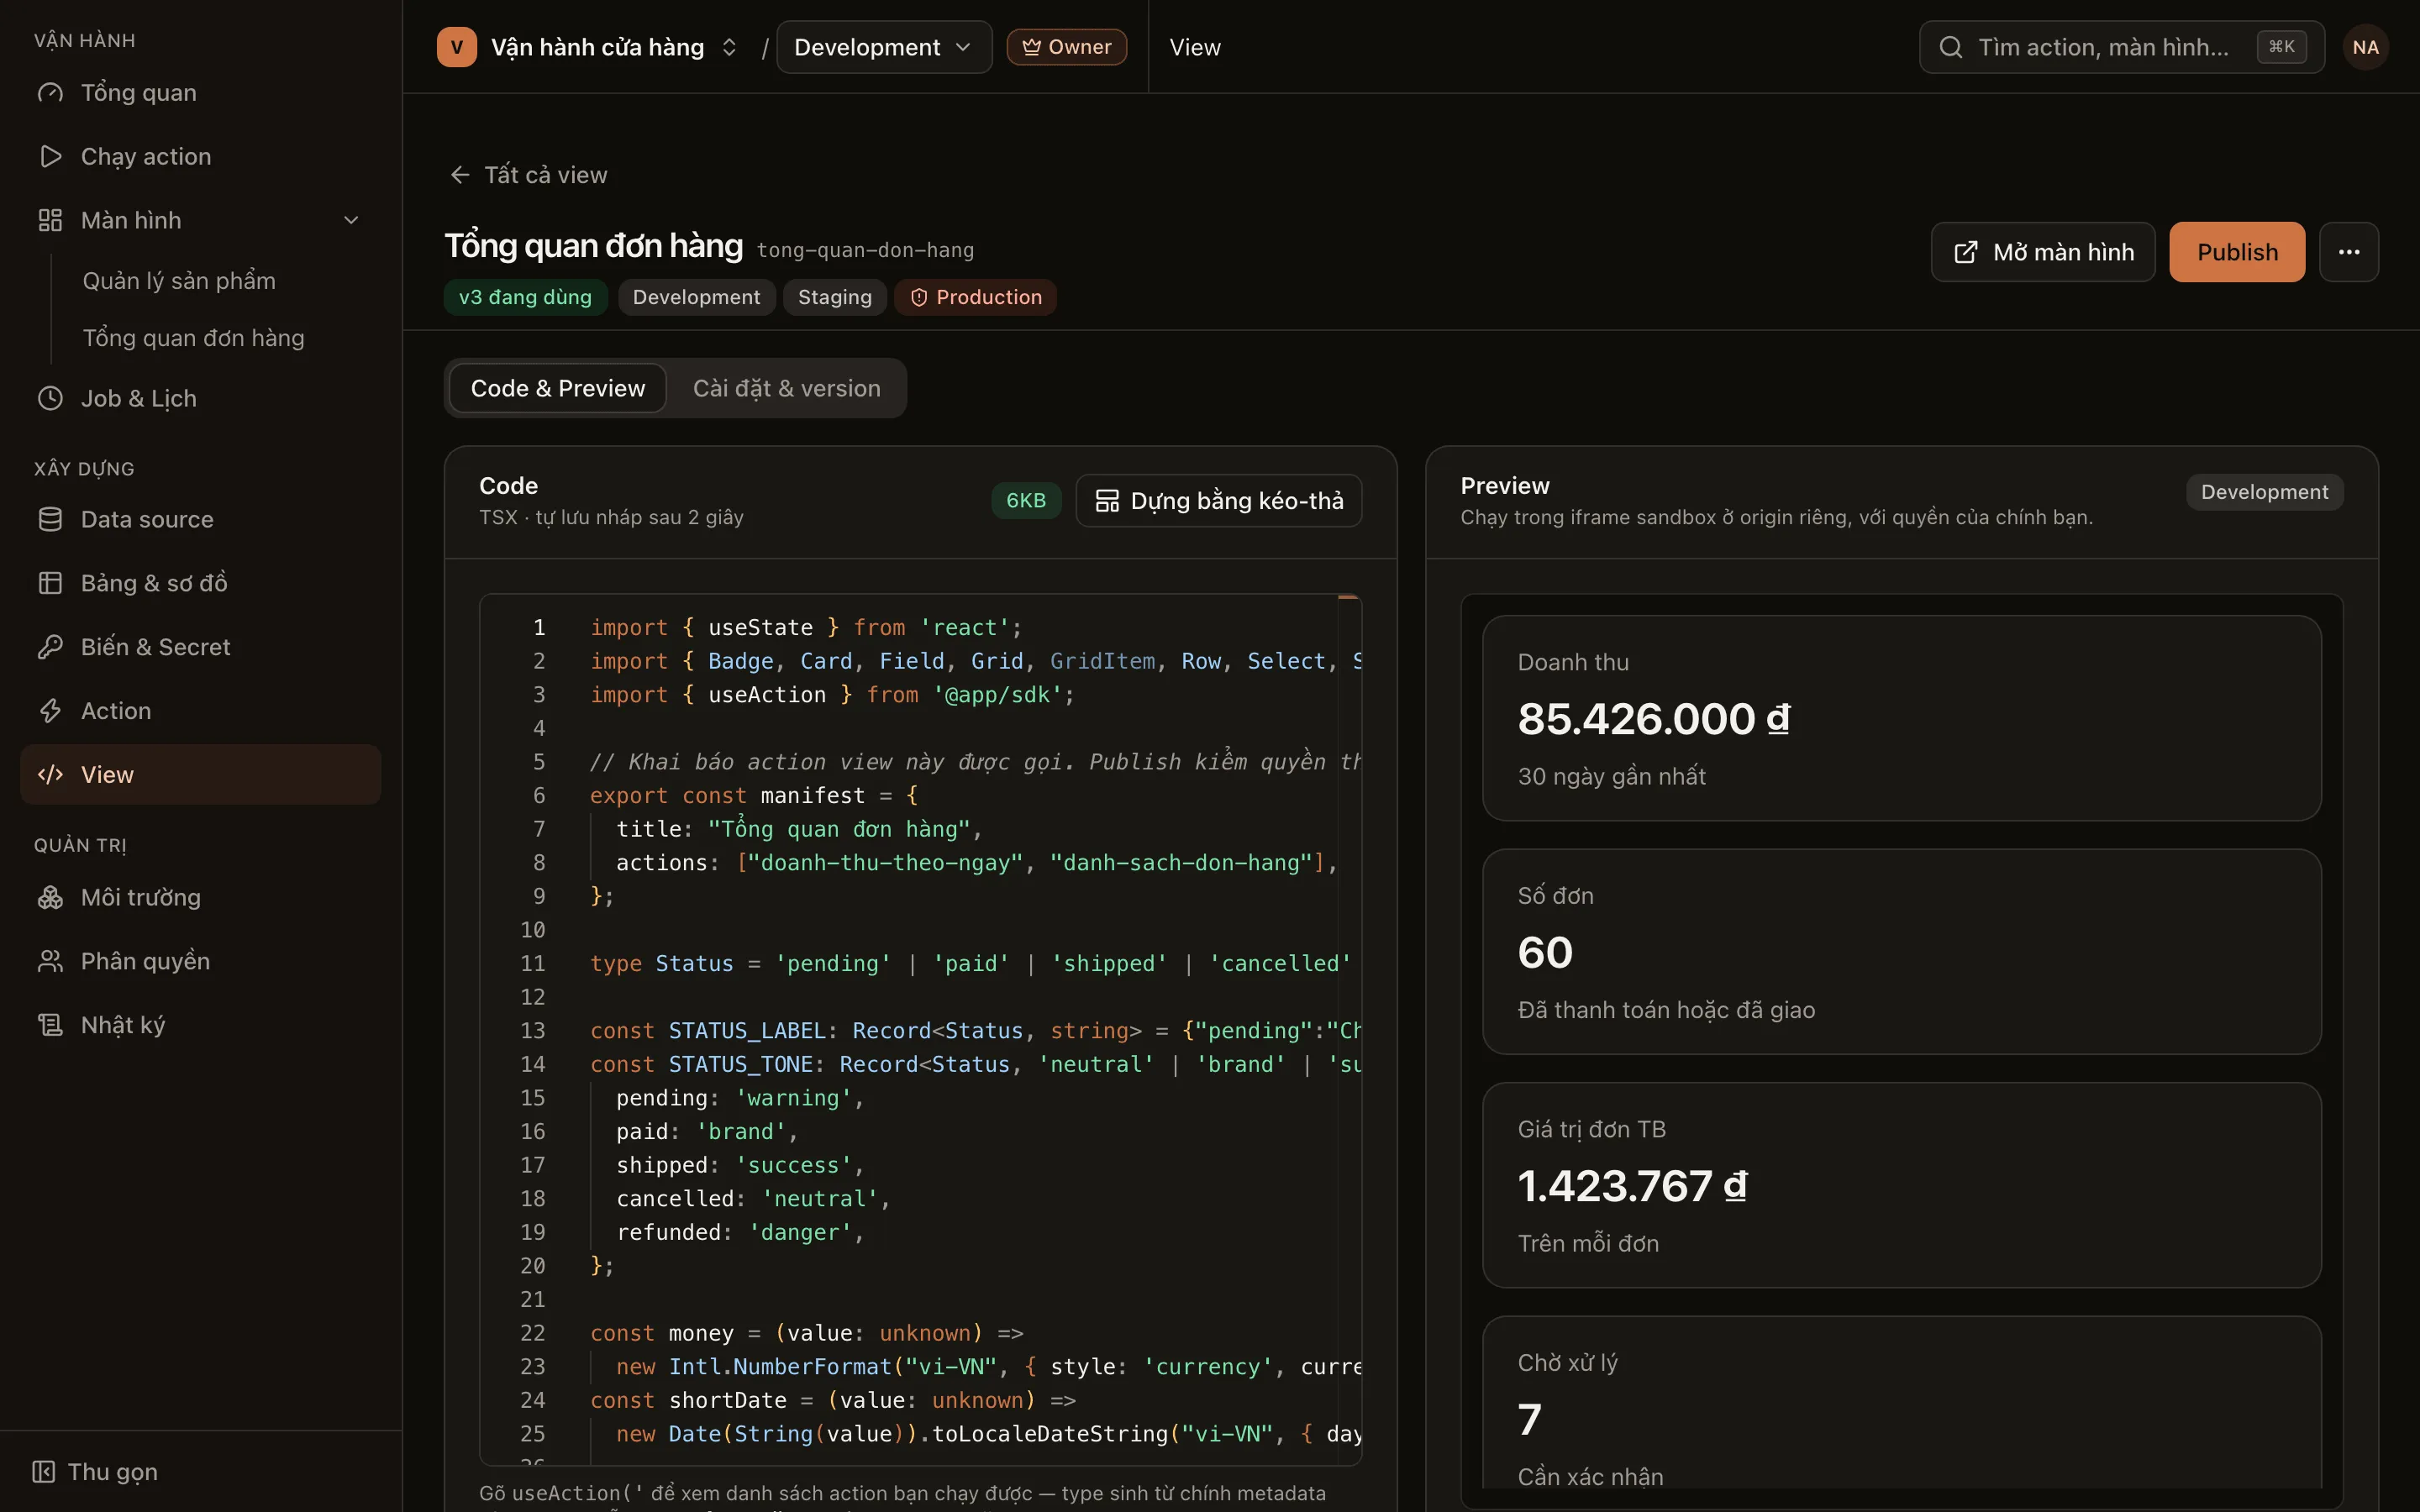Select the Code & Preview tab
Screen dimensions: 2420x1512
coord(558,388)
